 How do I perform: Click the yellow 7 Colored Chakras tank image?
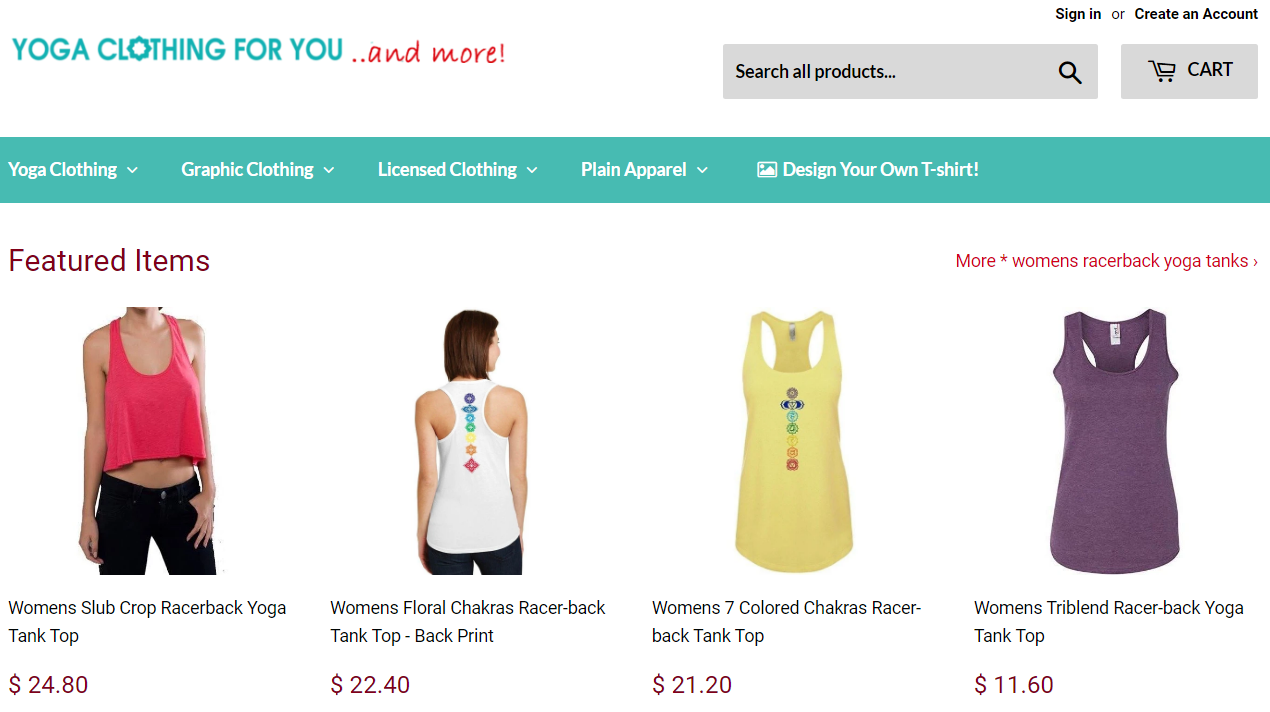[x=792, y=440]
